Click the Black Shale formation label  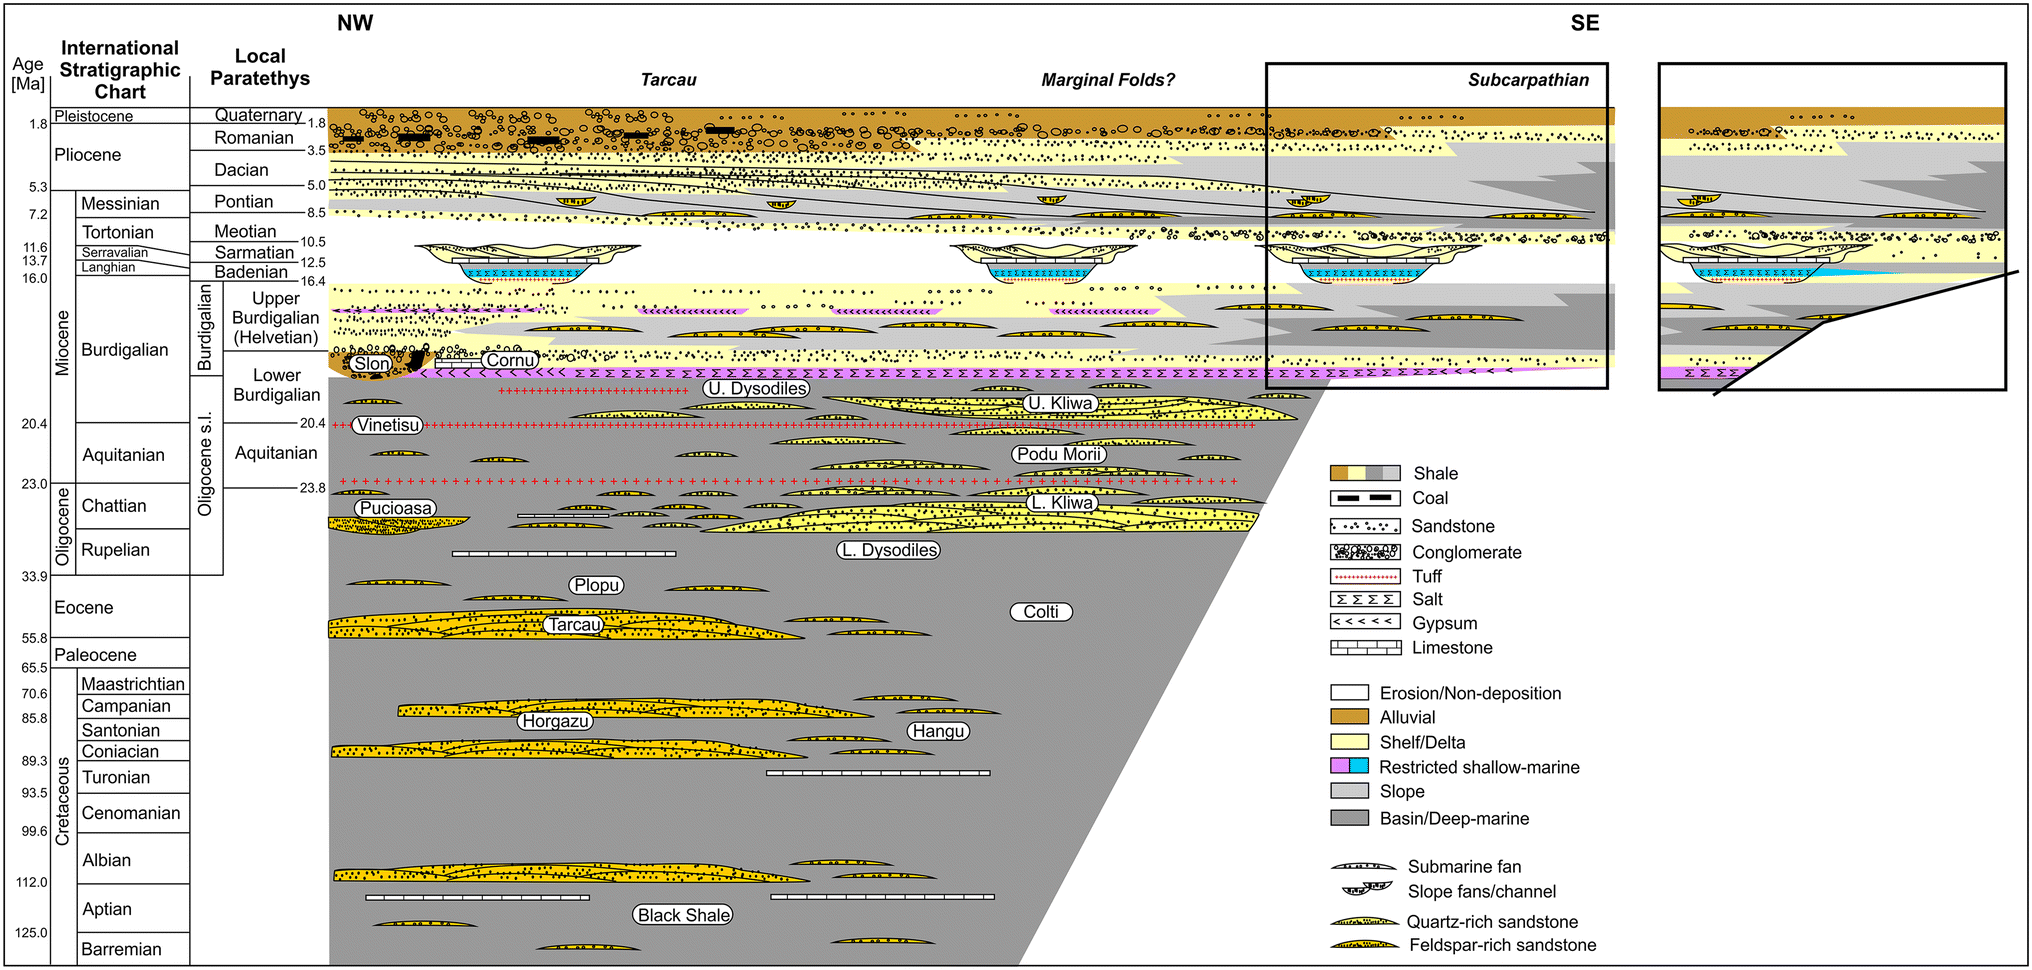point(684,915)
